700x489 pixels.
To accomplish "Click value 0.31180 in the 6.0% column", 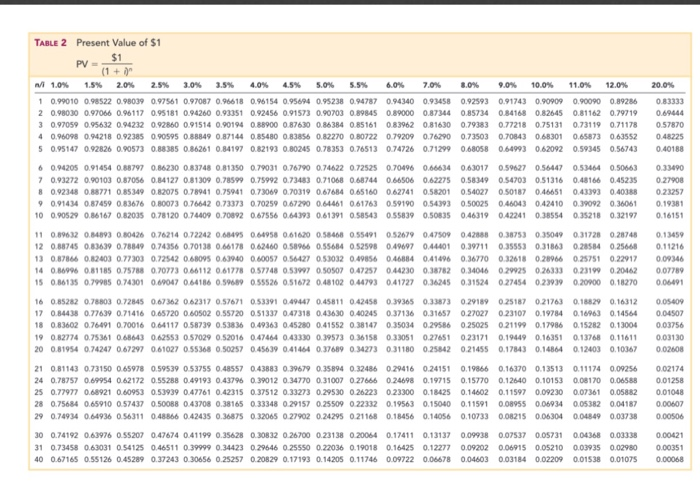I will (x=400, y=349).
